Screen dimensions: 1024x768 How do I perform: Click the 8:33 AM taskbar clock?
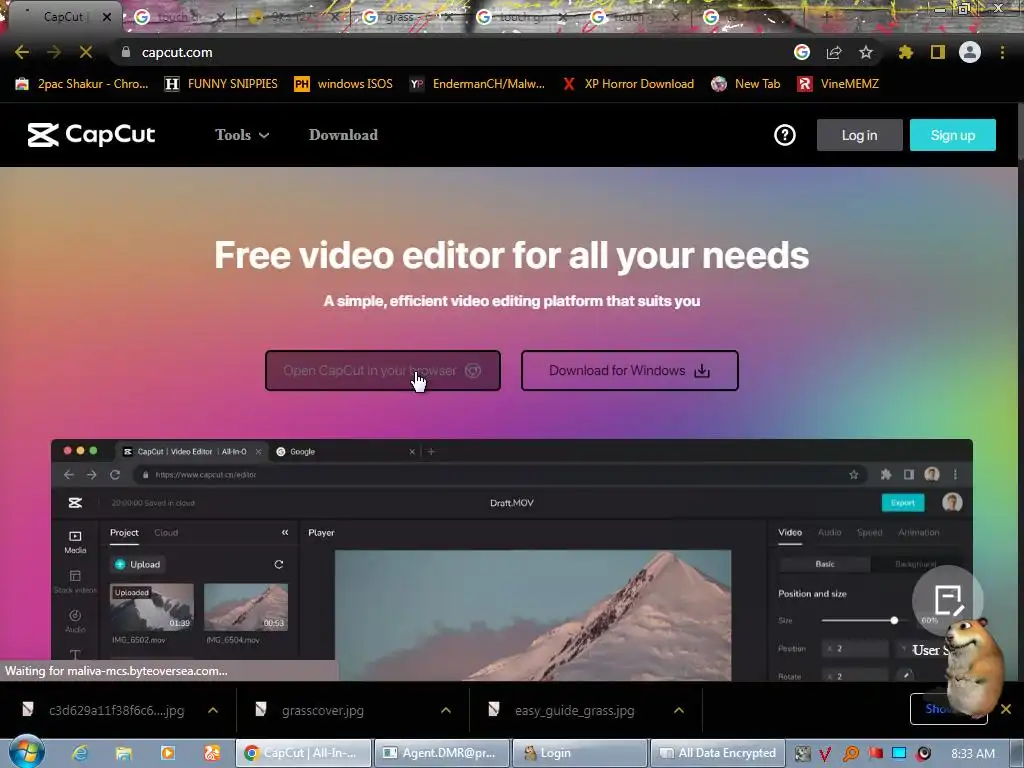pos(973,754)
